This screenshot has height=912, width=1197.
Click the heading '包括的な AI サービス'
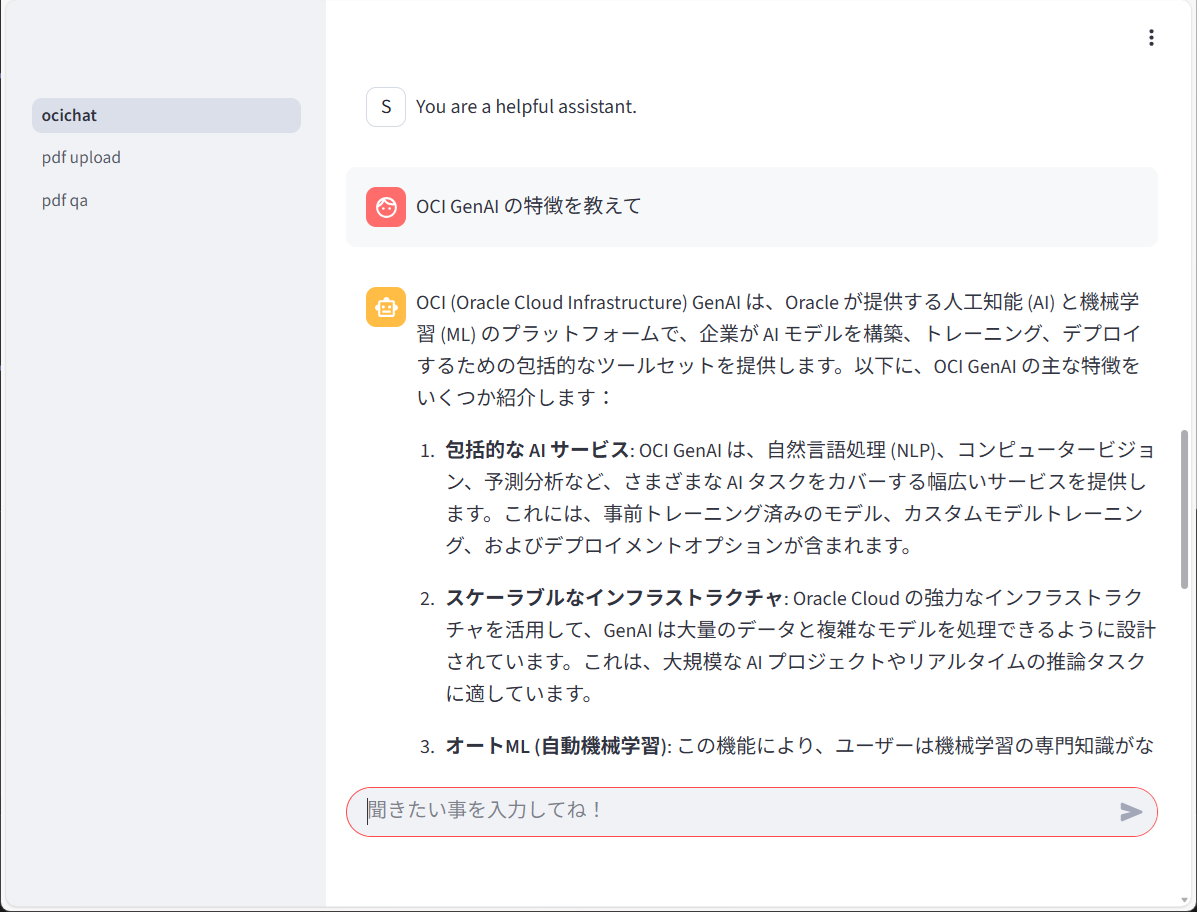coord(537,450)
